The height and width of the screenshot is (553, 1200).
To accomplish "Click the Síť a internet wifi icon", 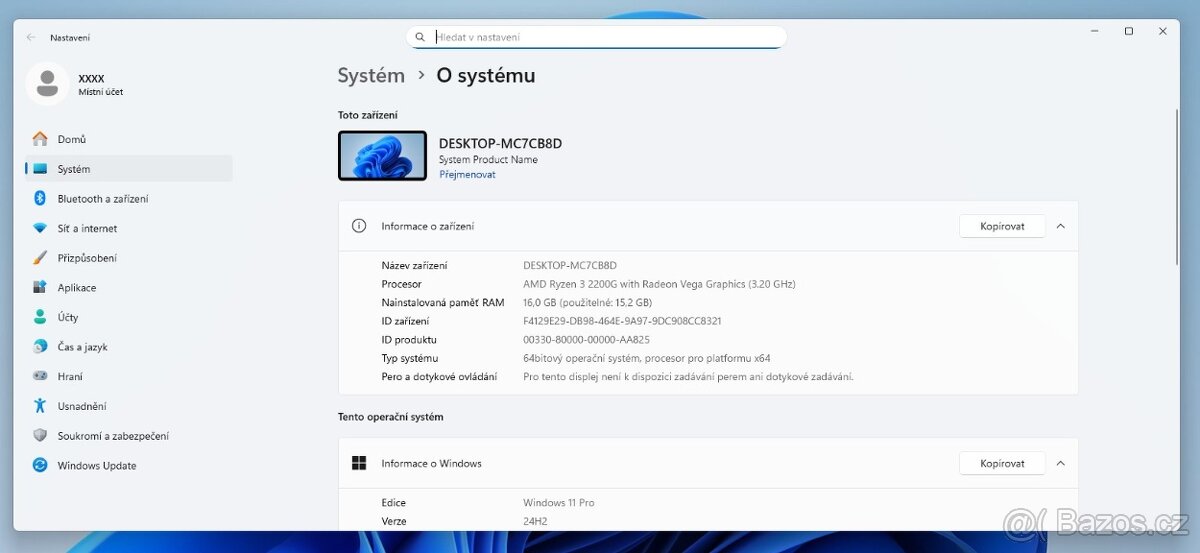I will (x=40, y=228).
